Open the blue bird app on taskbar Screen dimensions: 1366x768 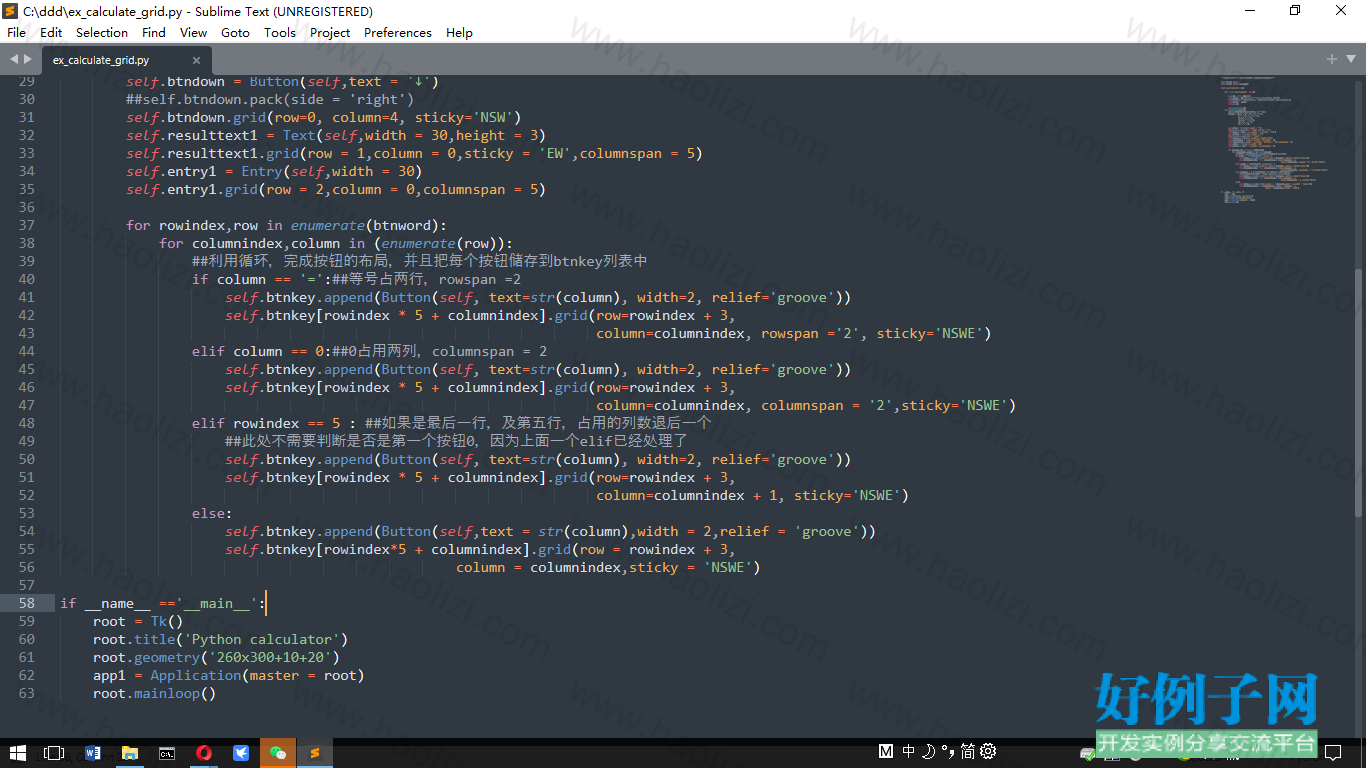(x=241, y=752)
